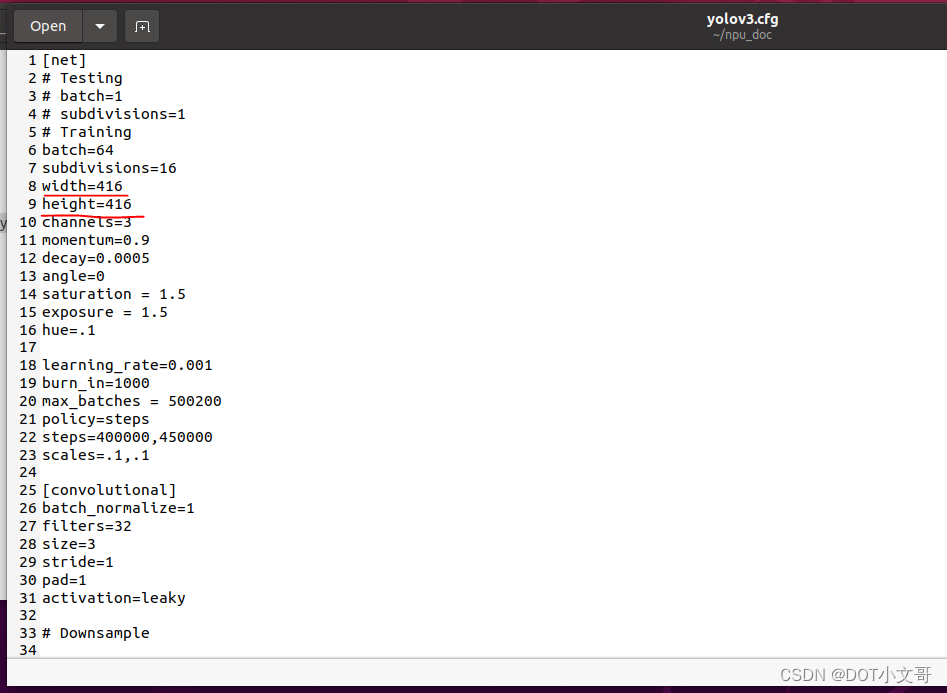
Task: Click the [convolutional] section header
Action: (x=109, y=490)
